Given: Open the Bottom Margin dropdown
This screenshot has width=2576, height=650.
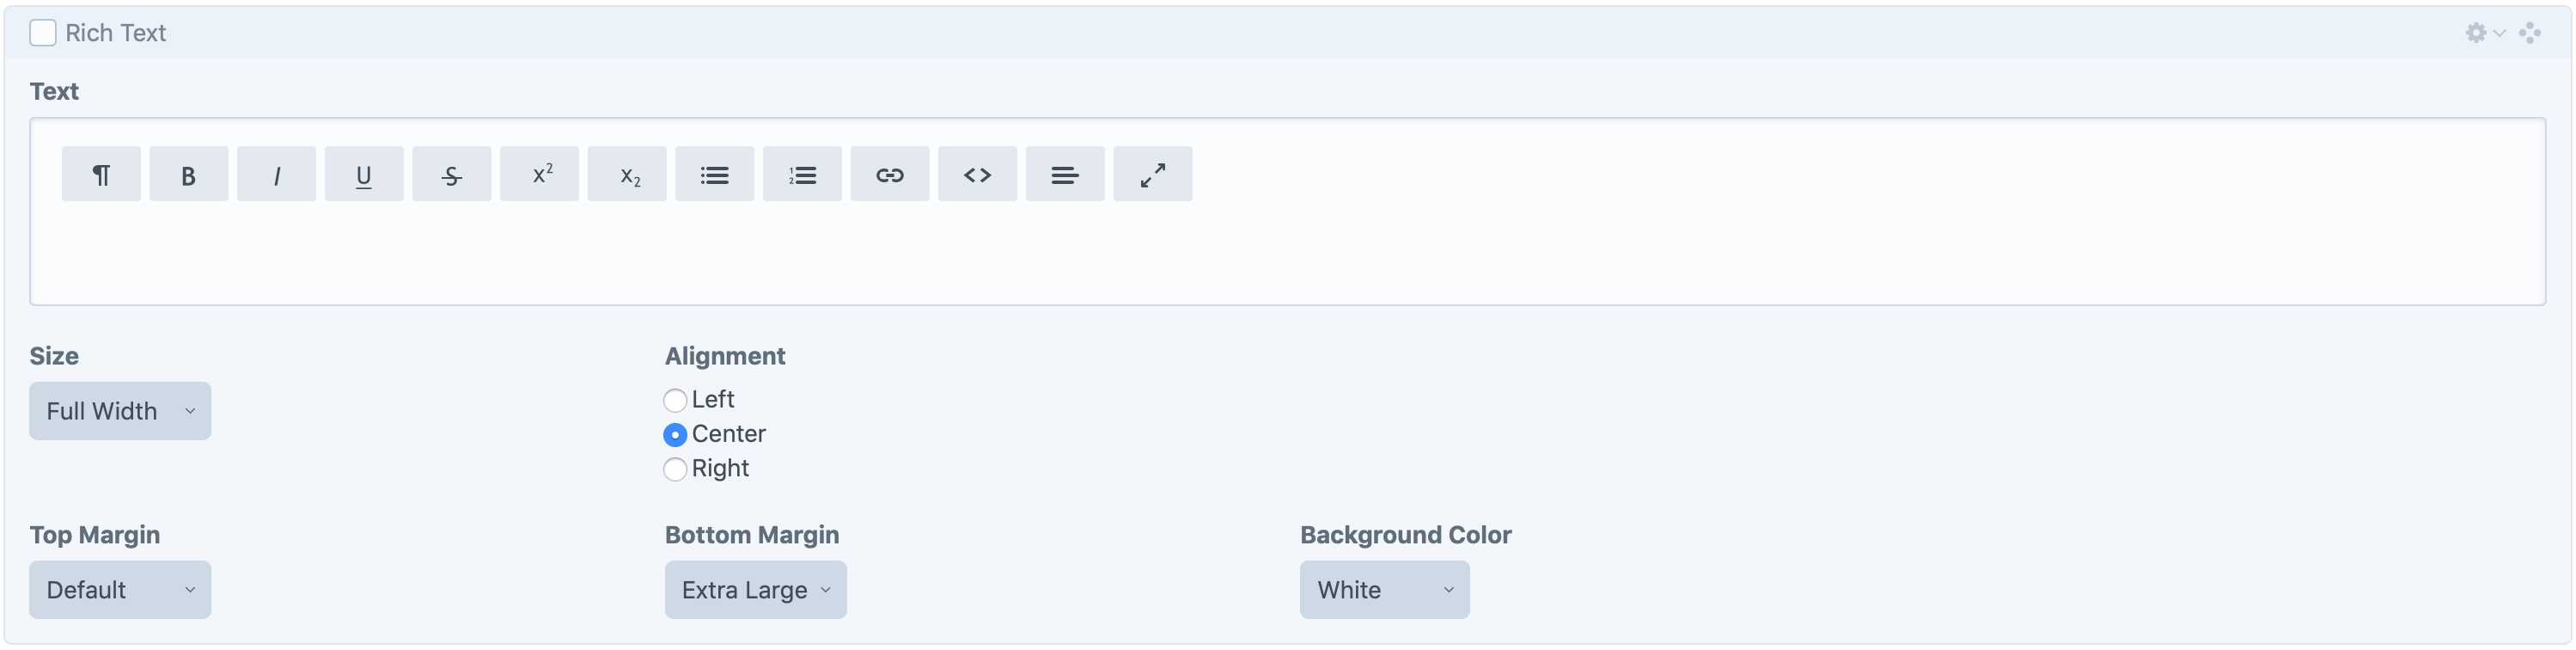Looking at the screenshot, I should pyautogui.click(x=755, y=590).
